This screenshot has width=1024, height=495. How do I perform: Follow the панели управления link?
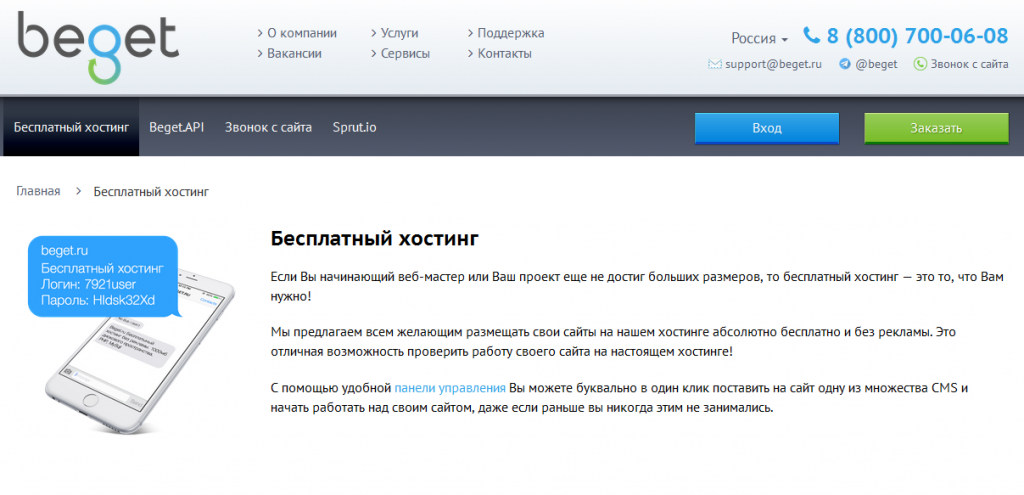(x=450, y=388)
